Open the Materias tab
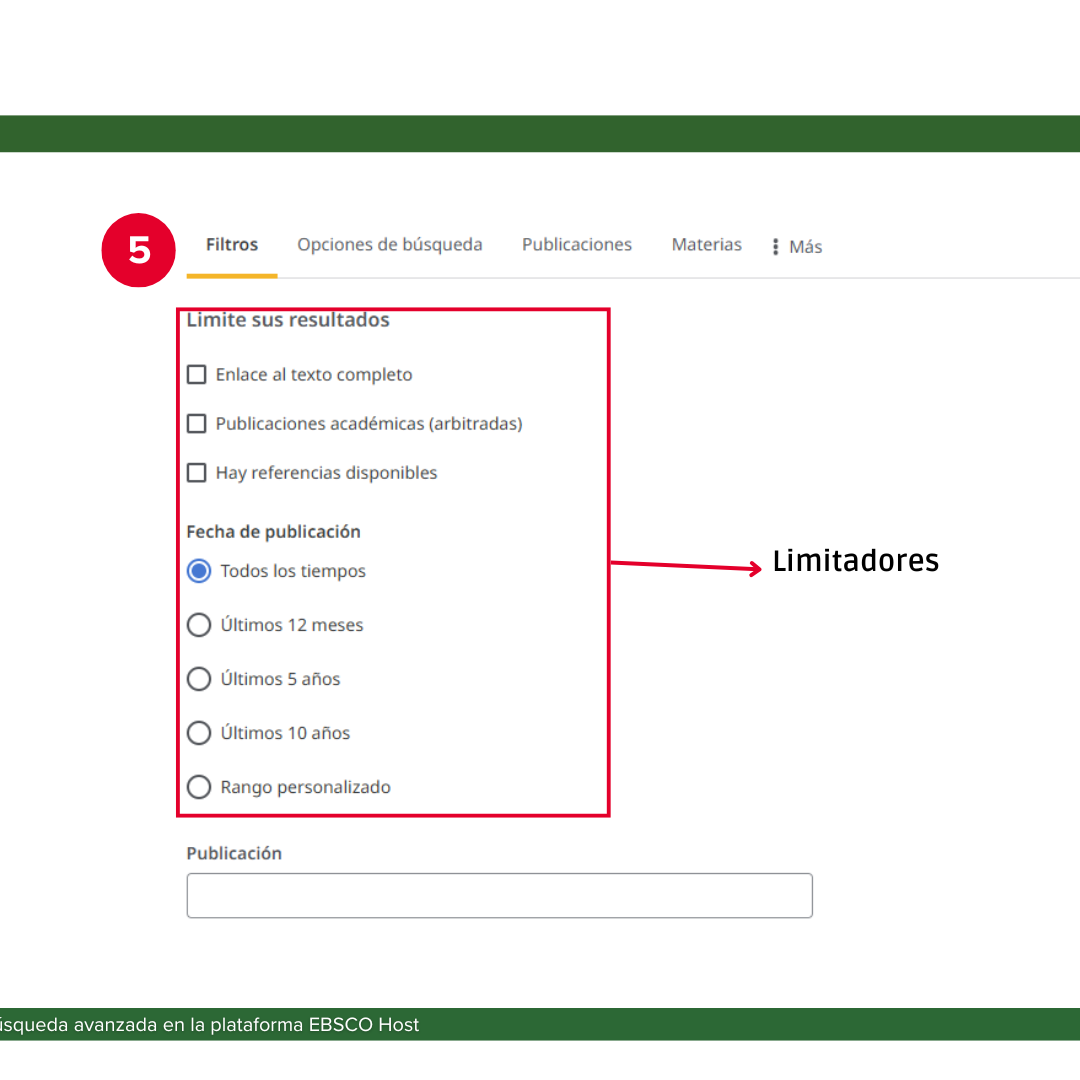This screenshot has height=1080, width=1080. pos(706,244)
